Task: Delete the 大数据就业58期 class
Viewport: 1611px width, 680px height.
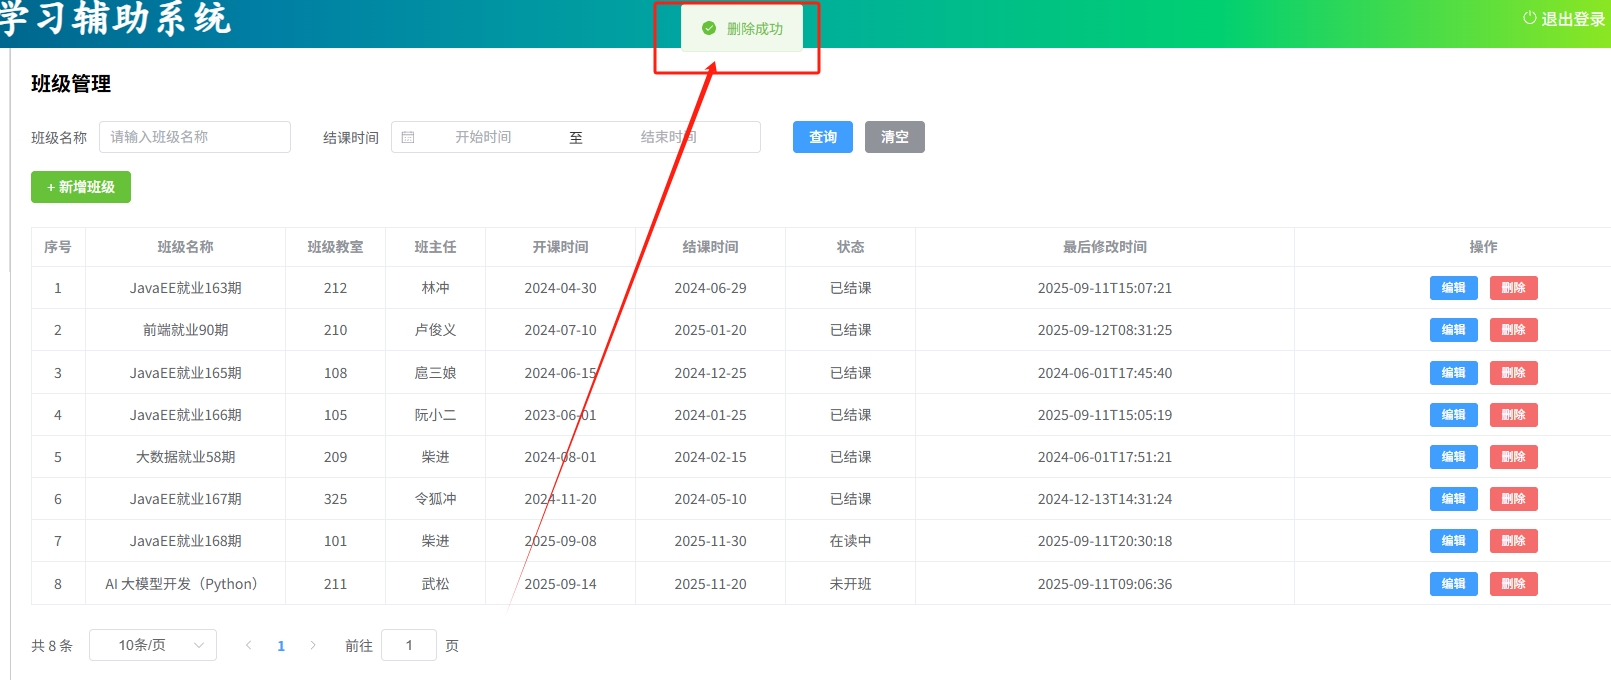Action: [x=1514, y=457]
